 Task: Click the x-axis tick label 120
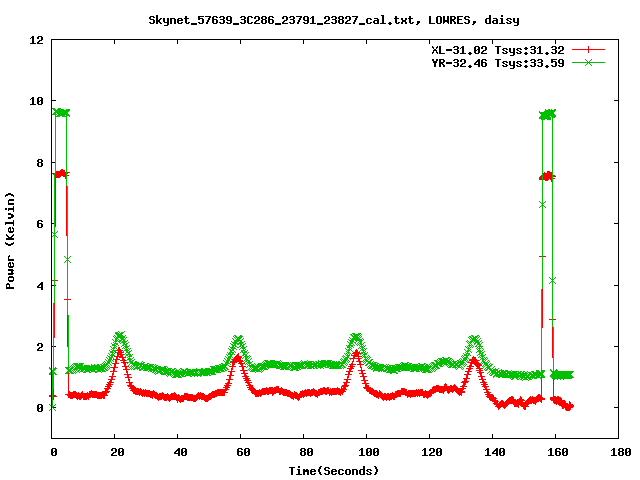[x=432, y=452]
